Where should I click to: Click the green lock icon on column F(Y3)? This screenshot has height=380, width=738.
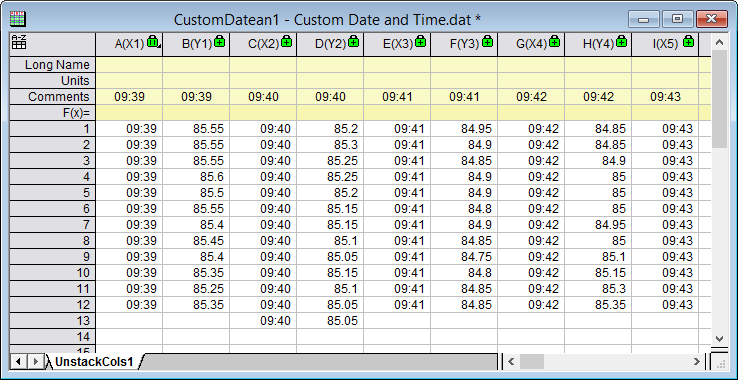point(487,41)
